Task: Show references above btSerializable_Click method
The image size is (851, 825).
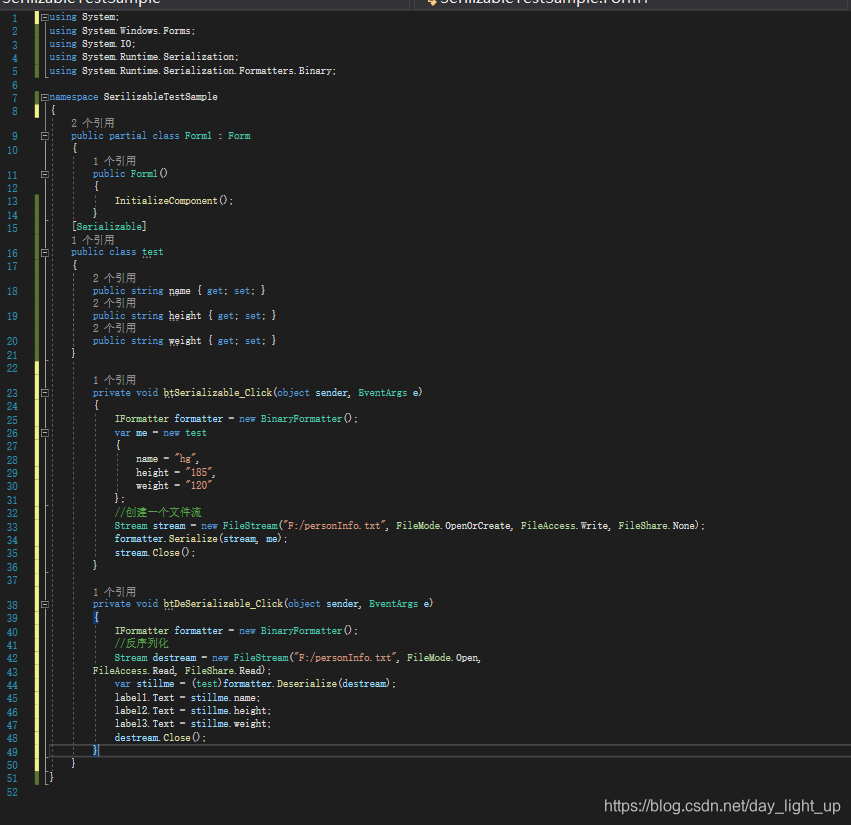Action: [x=114, y=380]
